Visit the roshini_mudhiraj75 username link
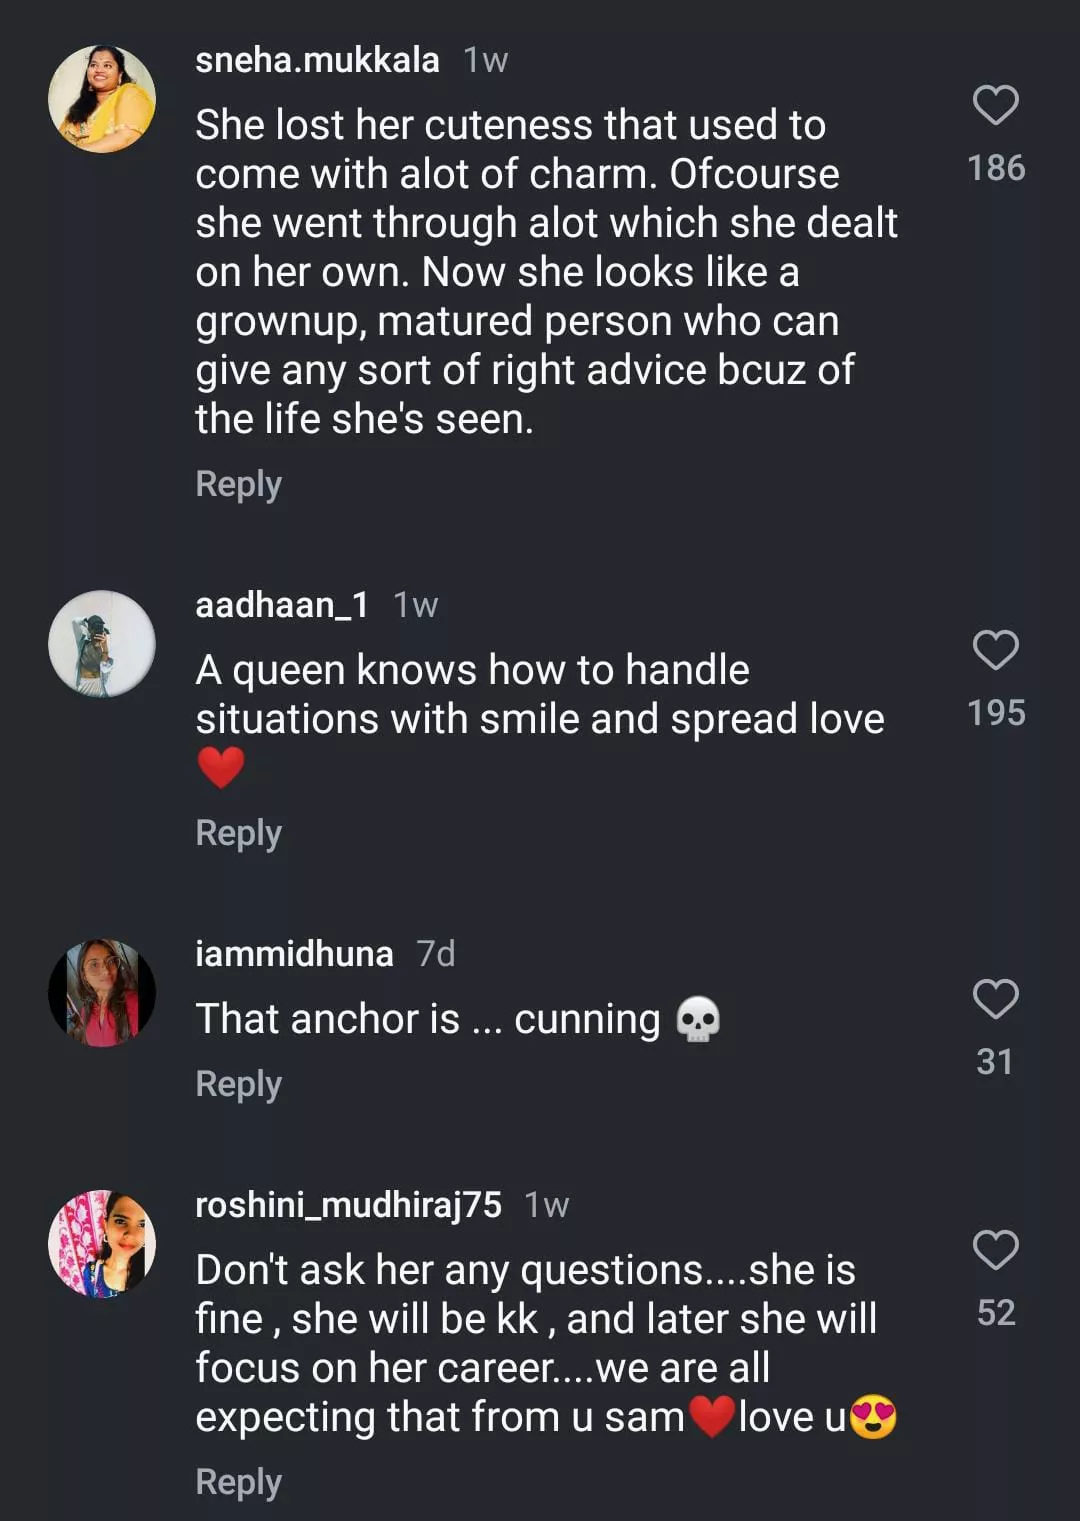 348,1205
